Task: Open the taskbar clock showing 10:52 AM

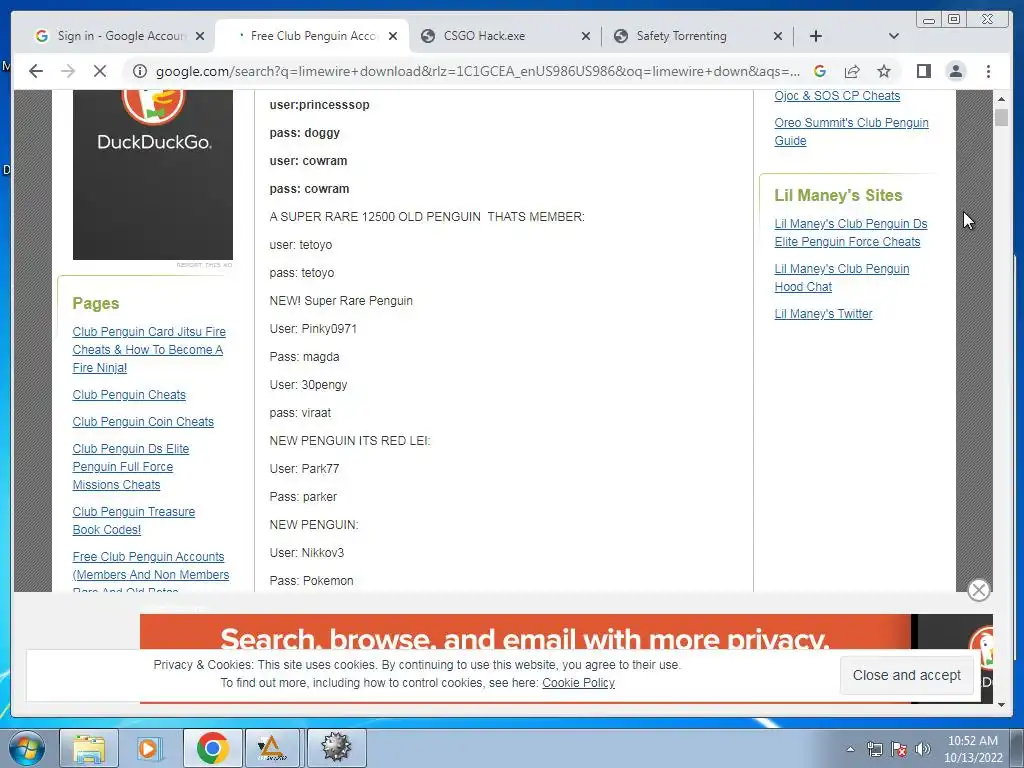Action: (x=972, y=749)
